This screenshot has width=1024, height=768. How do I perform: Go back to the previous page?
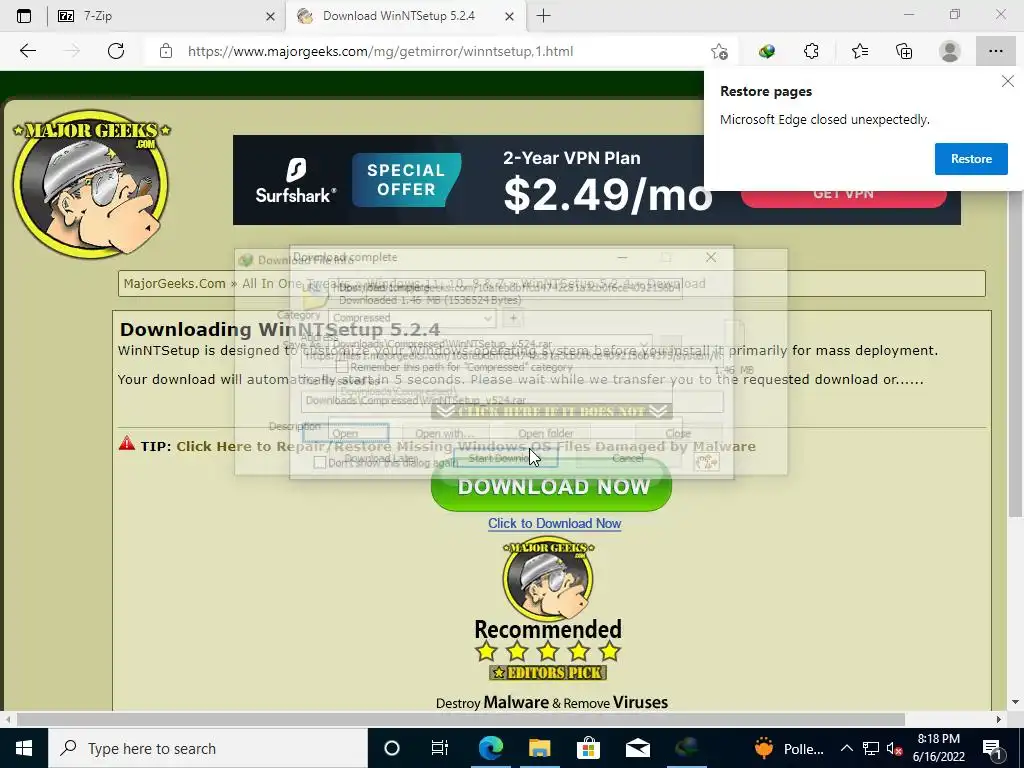(28, 51)
